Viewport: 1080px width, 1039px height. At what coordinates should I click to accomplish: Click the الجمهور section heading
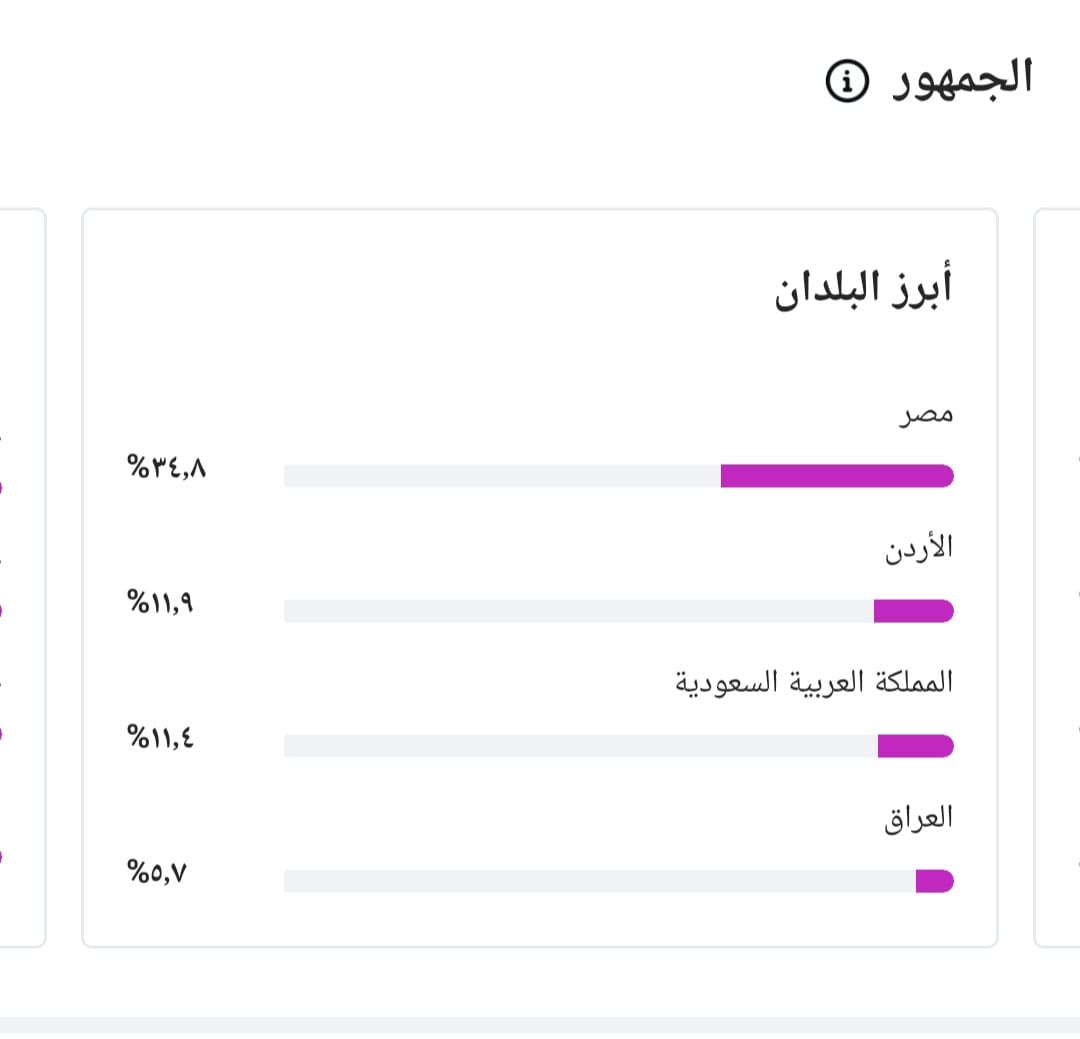tap(962, 79)
